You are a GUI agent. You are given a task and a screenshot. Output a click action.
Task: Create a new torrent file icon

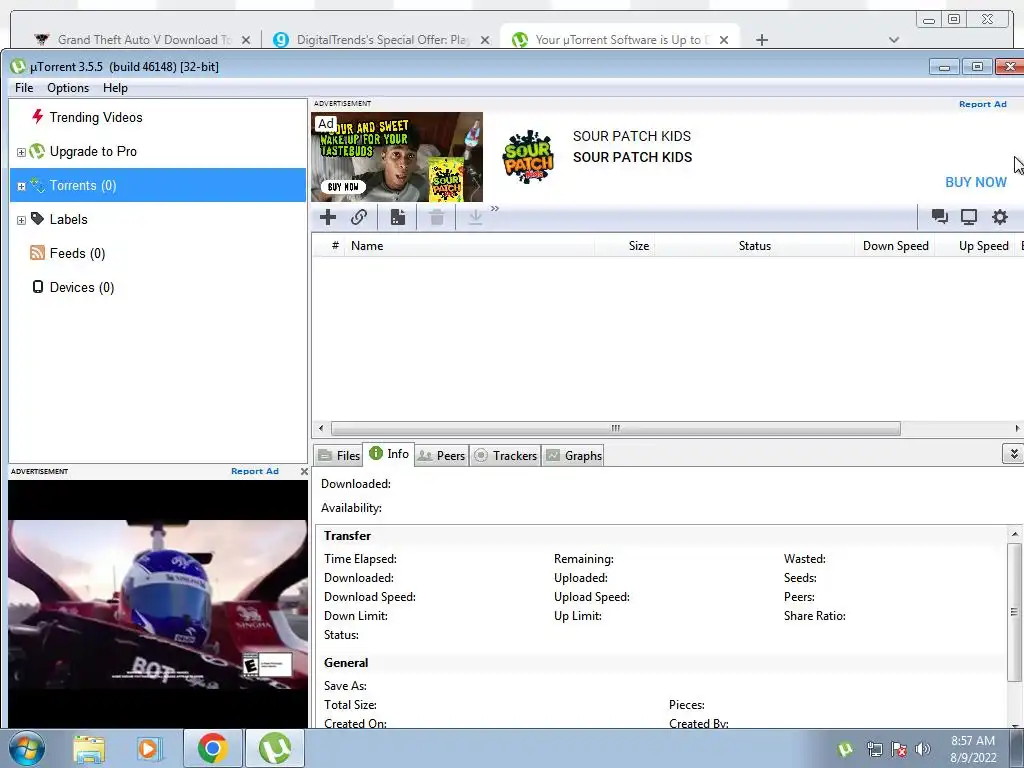tap(398, 217)
